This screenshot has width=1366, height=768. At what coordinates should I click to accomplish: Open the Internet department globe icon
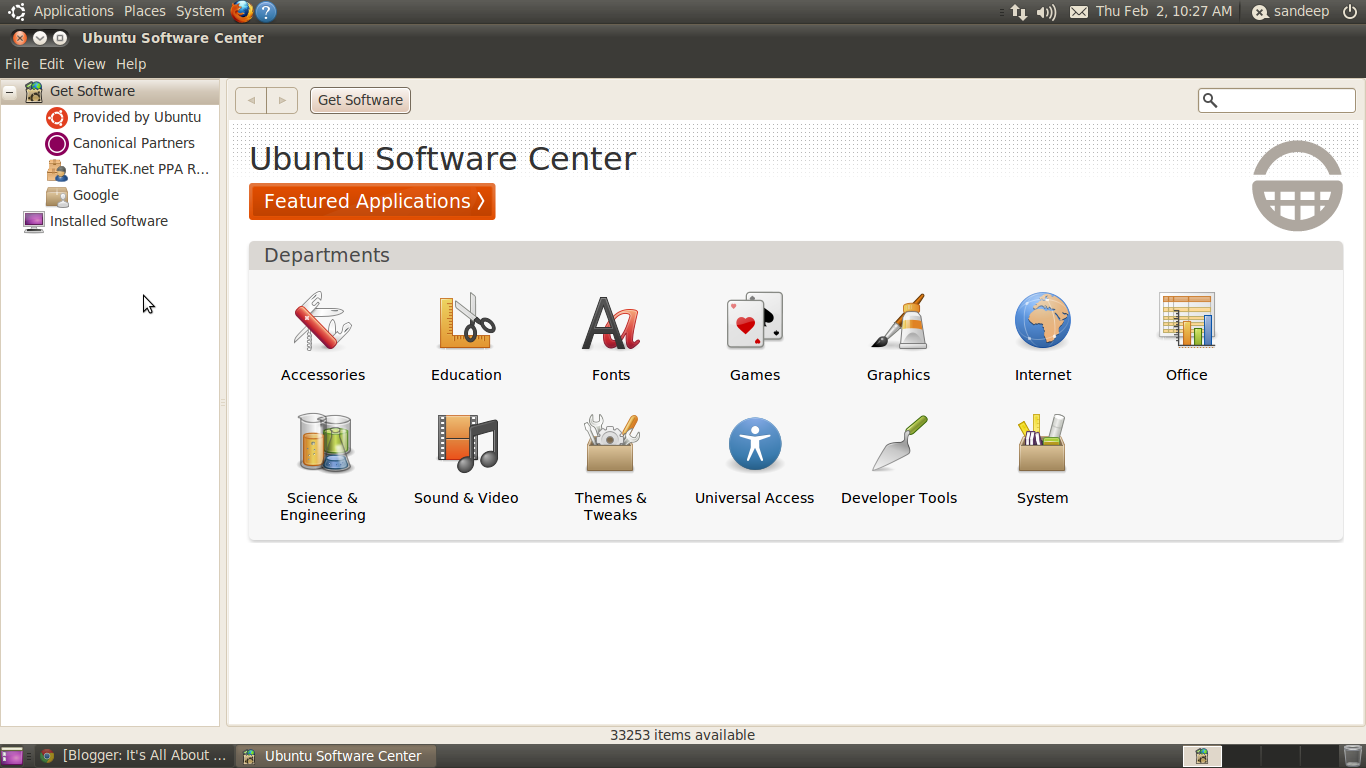click(x=1042, y=320)
